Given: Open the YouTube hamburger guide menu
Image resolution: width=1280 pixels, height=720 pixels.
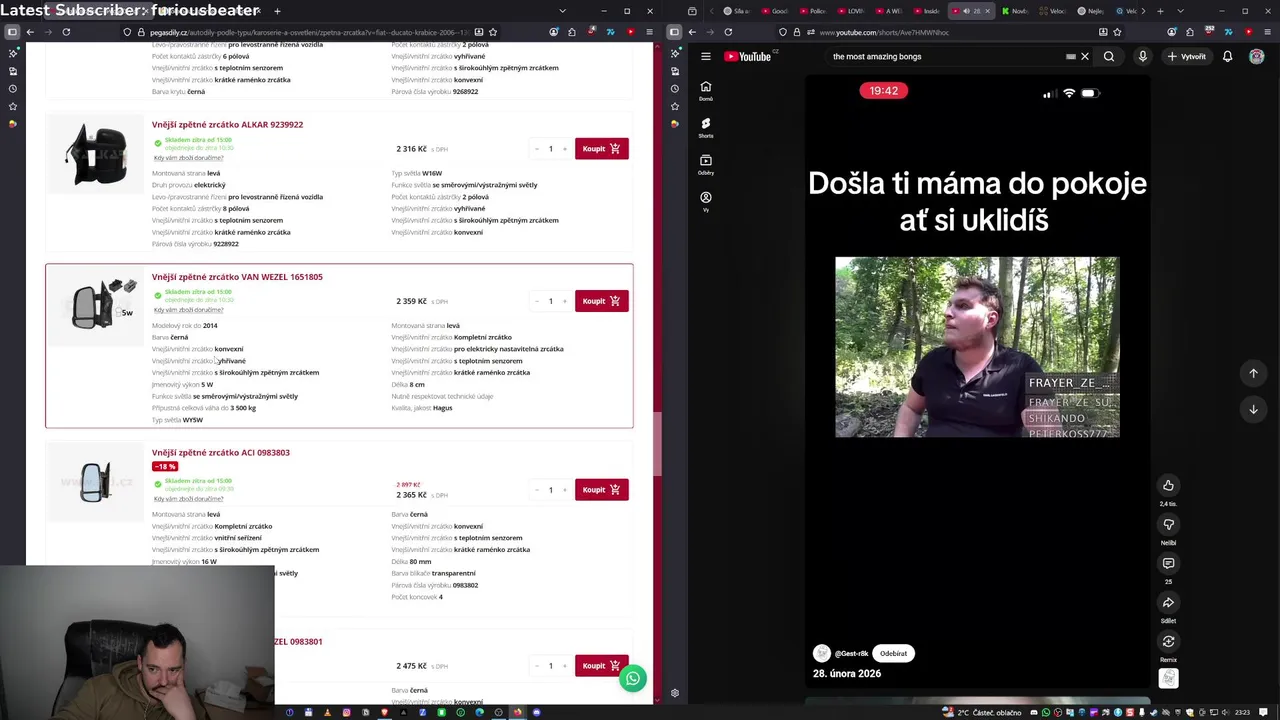Looking at the screenshot, I should pos(705,56).
